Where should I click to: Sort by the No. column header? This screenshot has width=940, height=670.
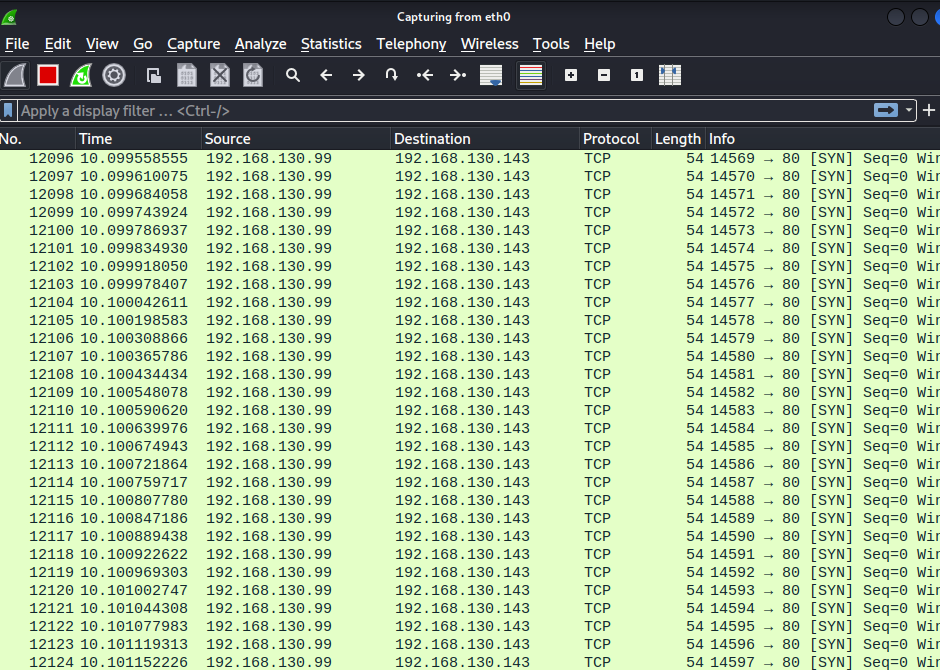pyautogui.click(x=38, y=139)
